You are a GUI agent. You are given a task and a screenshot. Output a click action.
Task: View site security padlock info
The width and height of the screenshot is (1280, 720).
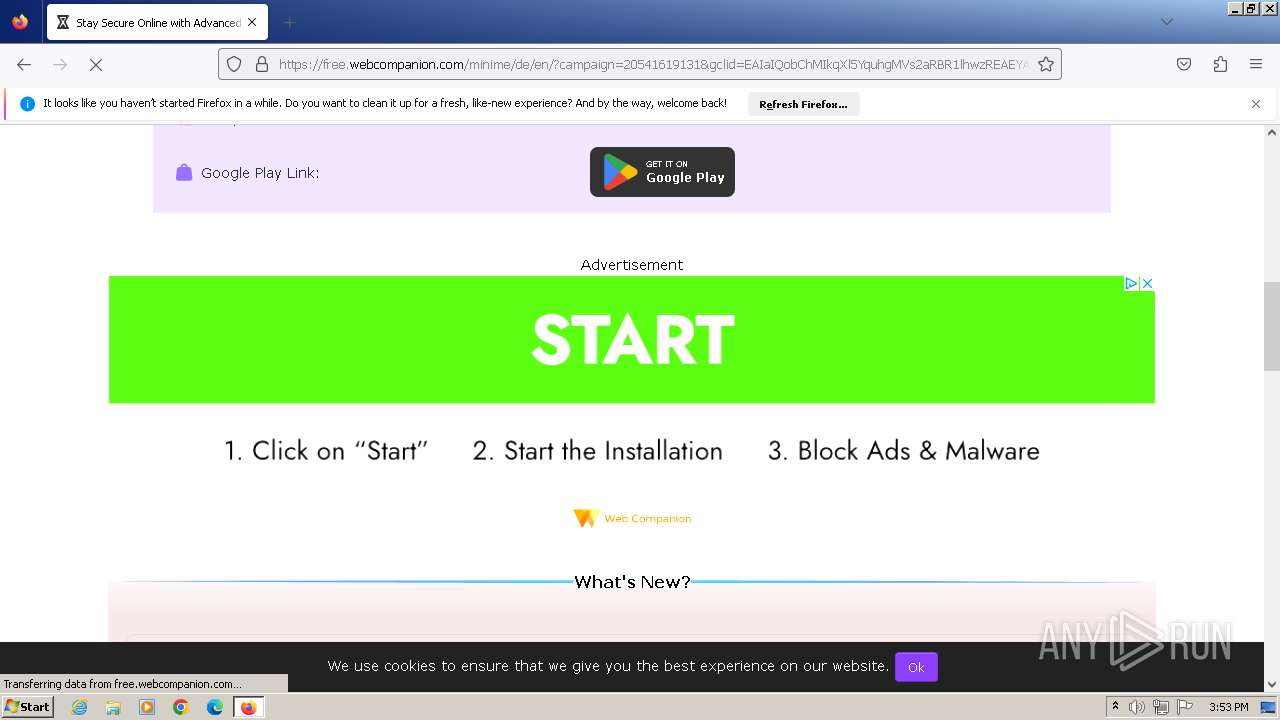pos(262,64)
